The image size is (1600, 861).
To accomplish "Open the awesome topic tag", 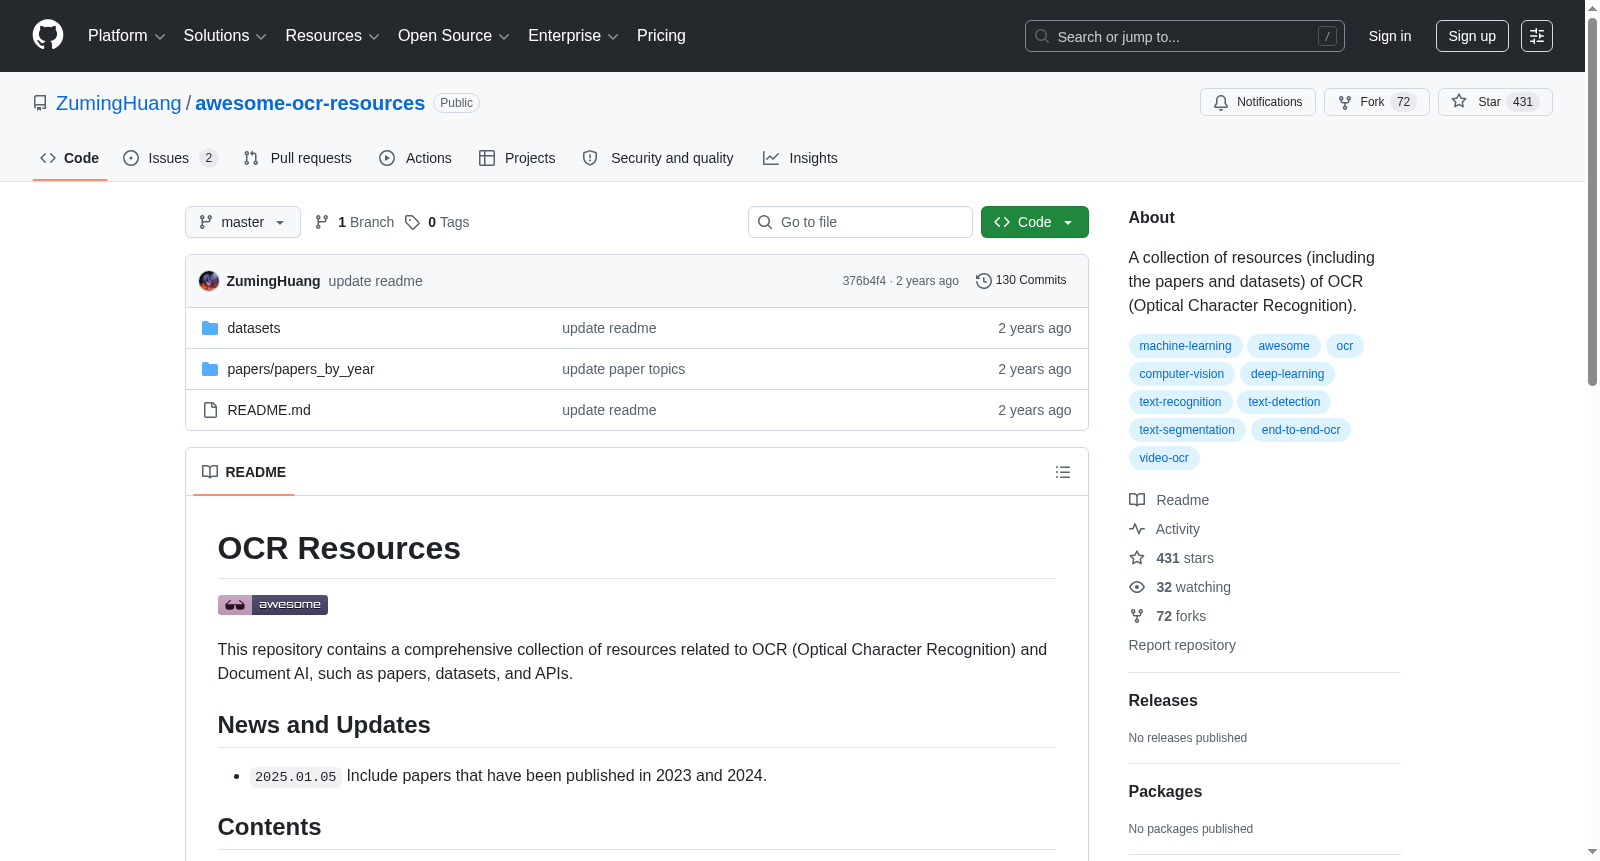I will [x=1283, y=346].
